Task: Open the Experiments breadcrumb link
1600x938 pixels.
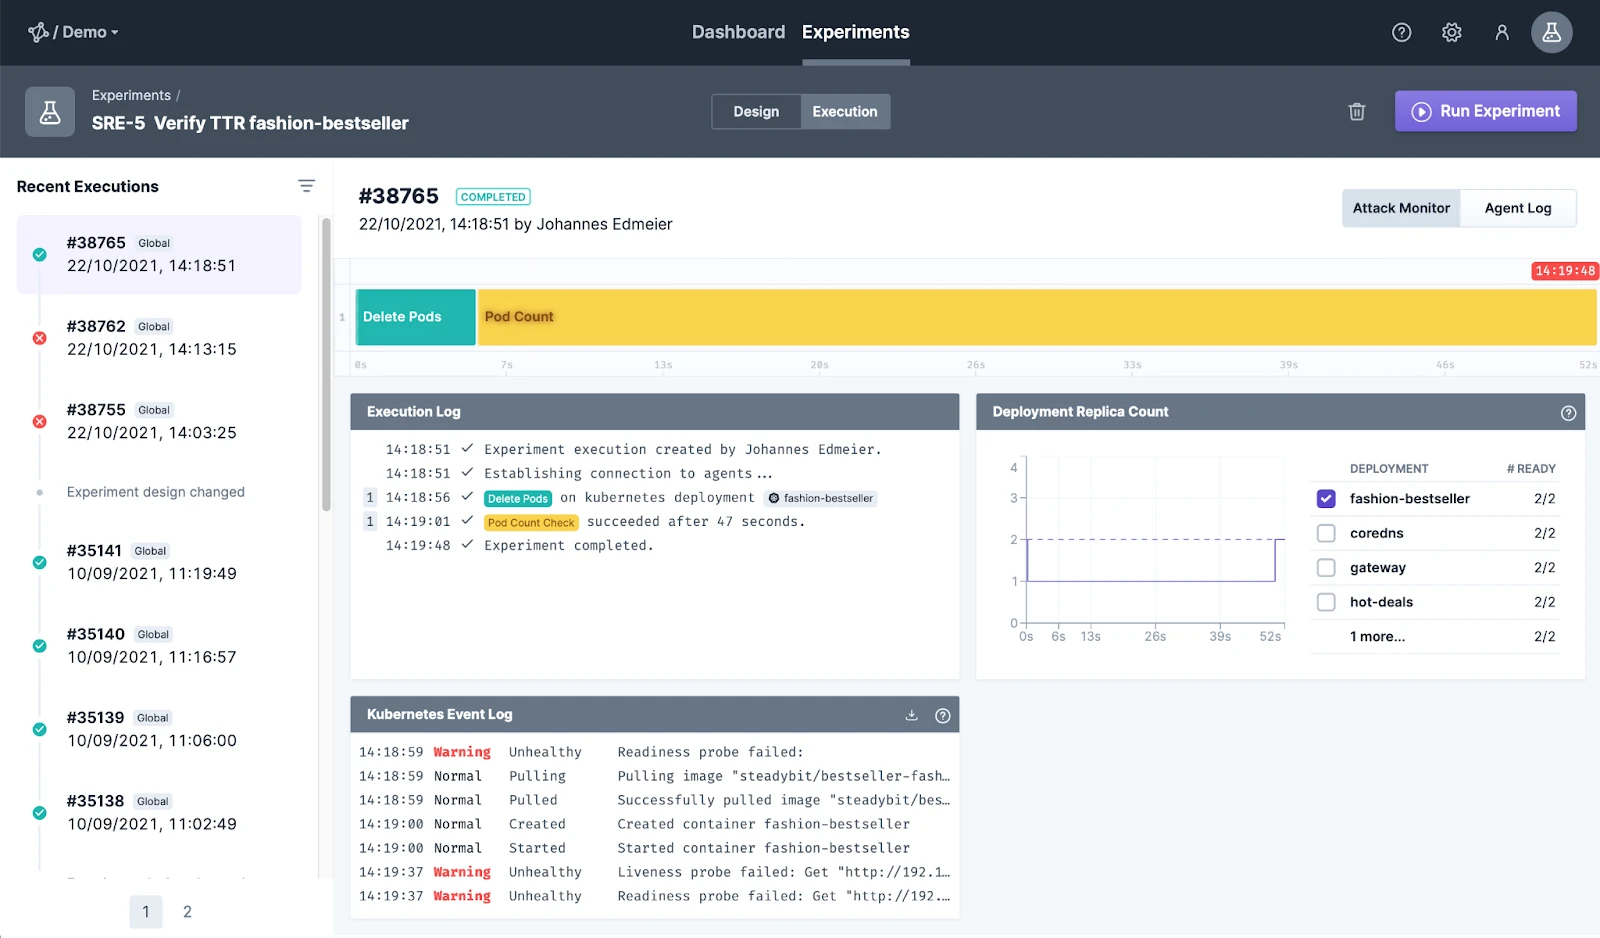Action: [x=131, y=95]
